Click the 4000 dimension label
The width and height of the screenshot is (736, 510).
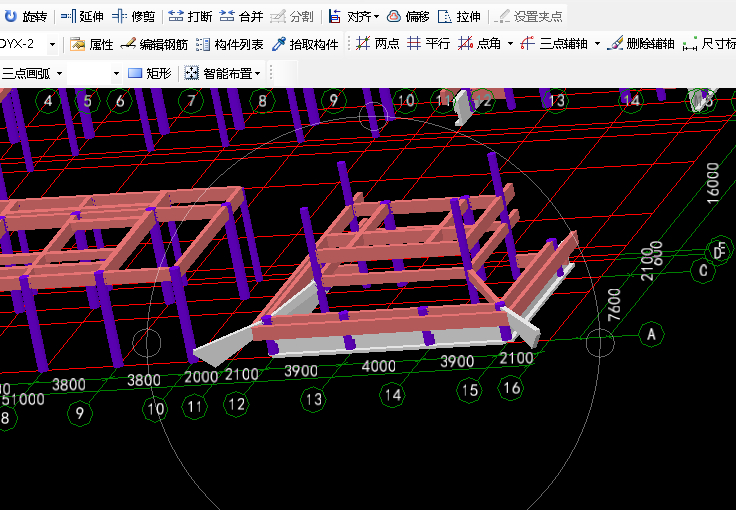[x=378, y=366]
